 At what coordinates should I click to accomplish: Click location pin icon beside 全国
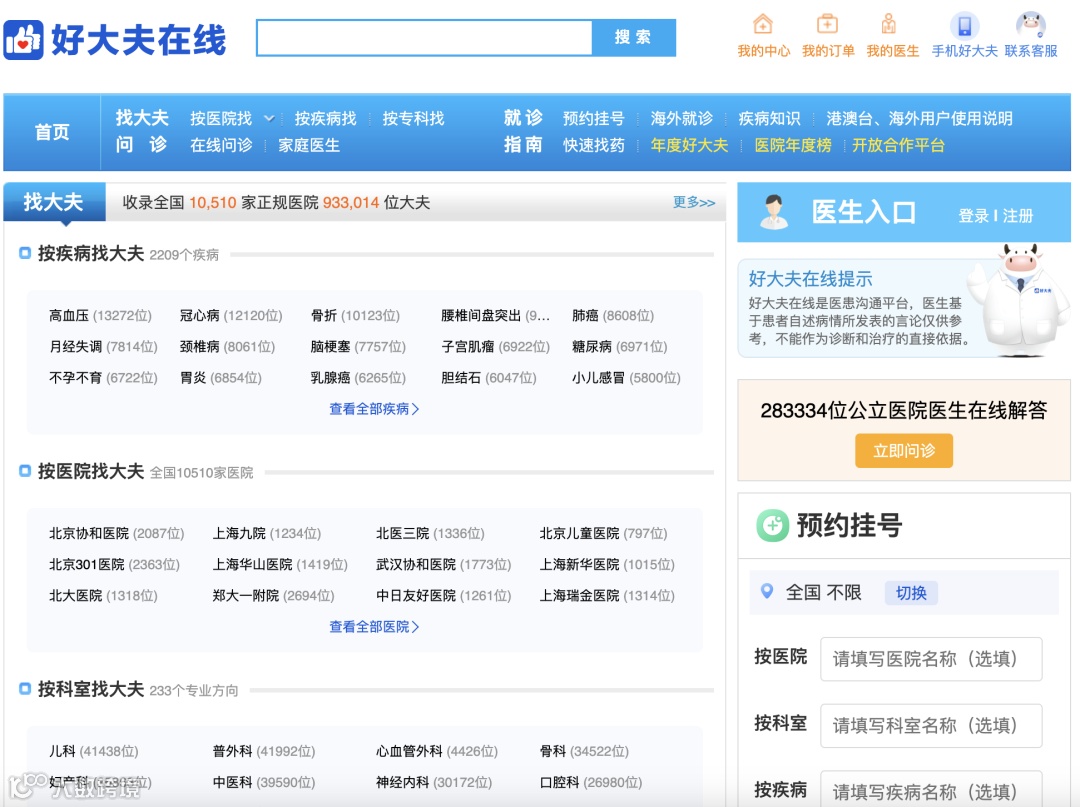tap(767, 591)
